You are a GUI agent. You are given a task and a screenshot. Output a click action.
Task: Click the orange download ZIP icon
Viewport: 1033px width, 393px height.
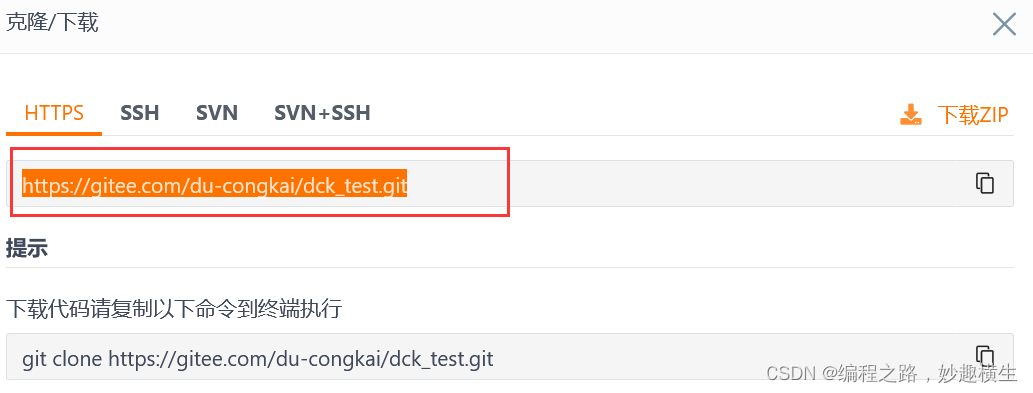(x=910, y=115)
